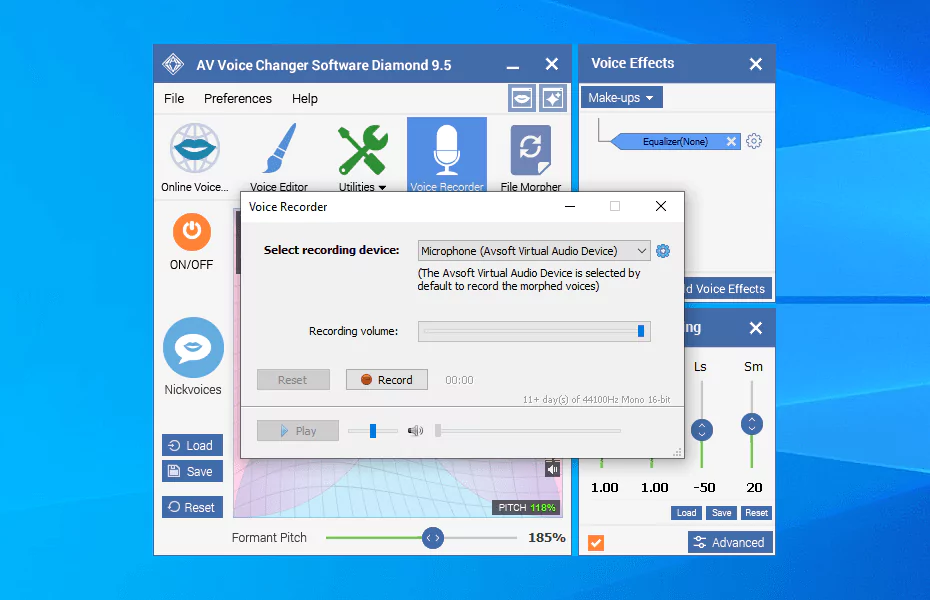Click the Voice Effects button on the right
The width and height of the screenshot is (930, 600).
coord(728,289)
